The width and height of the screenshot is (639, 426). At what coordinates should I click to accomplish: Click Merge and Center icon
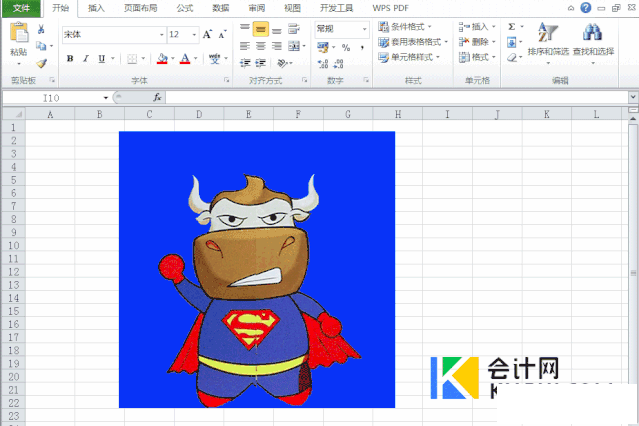(x=294, y=46)
